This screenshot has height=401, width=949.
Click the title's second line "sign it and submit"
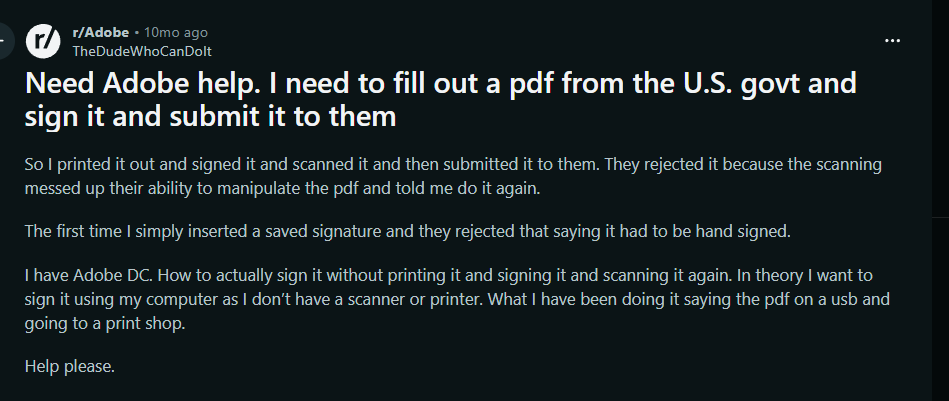click(x=212, y=117)
